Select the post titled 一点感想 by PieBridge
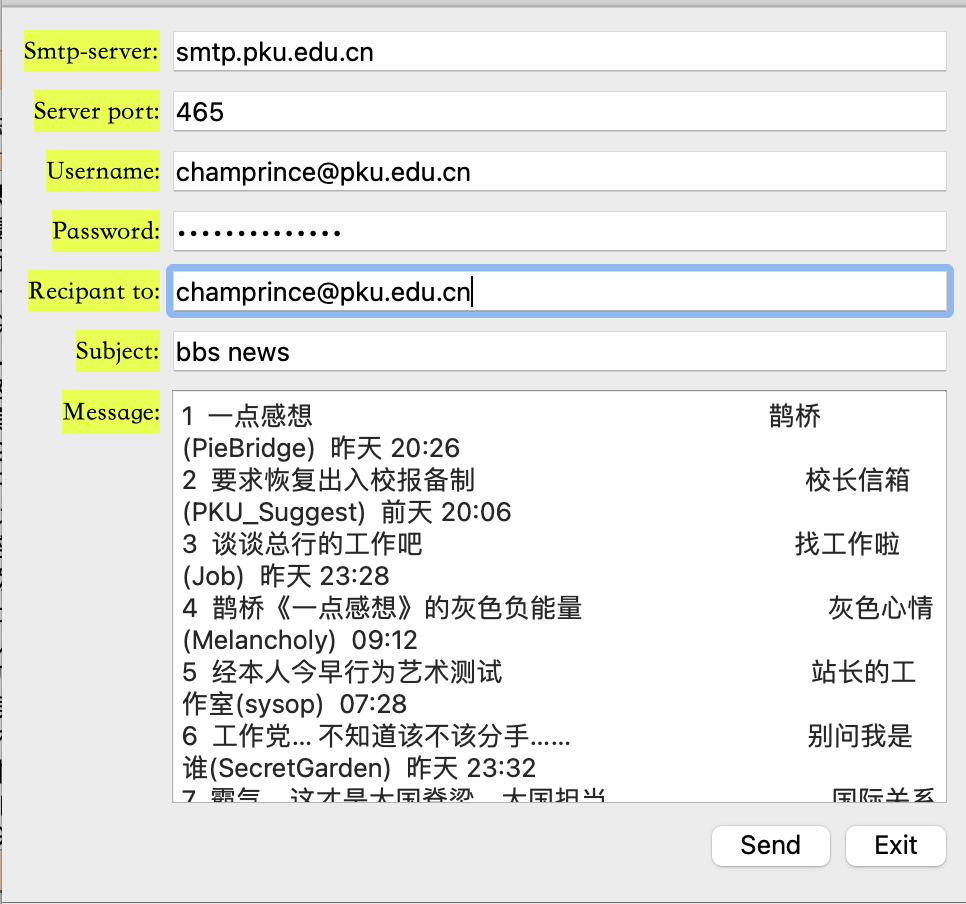The width and height of the screenshot is (966, 904). (x=257, y=416)
